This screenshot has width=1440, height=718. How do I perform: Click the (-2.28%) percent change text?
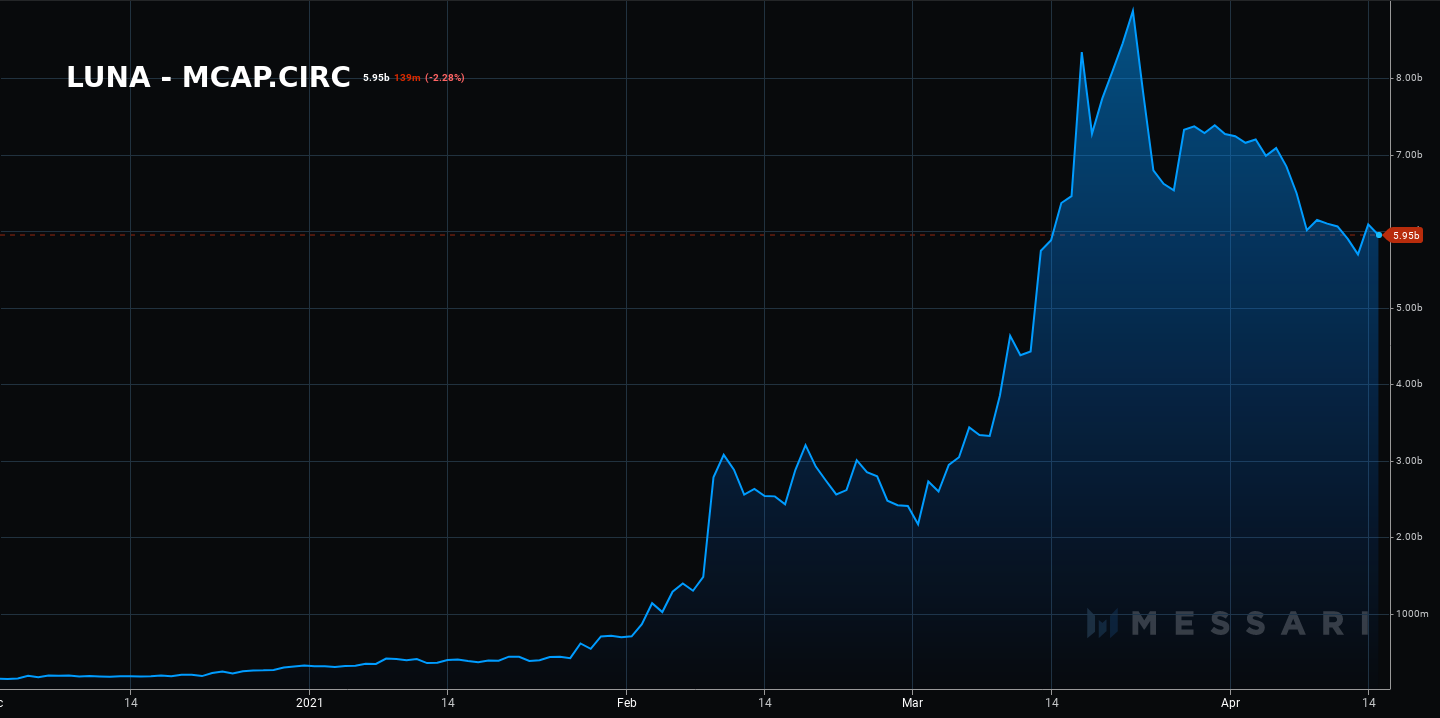point(445,78)
